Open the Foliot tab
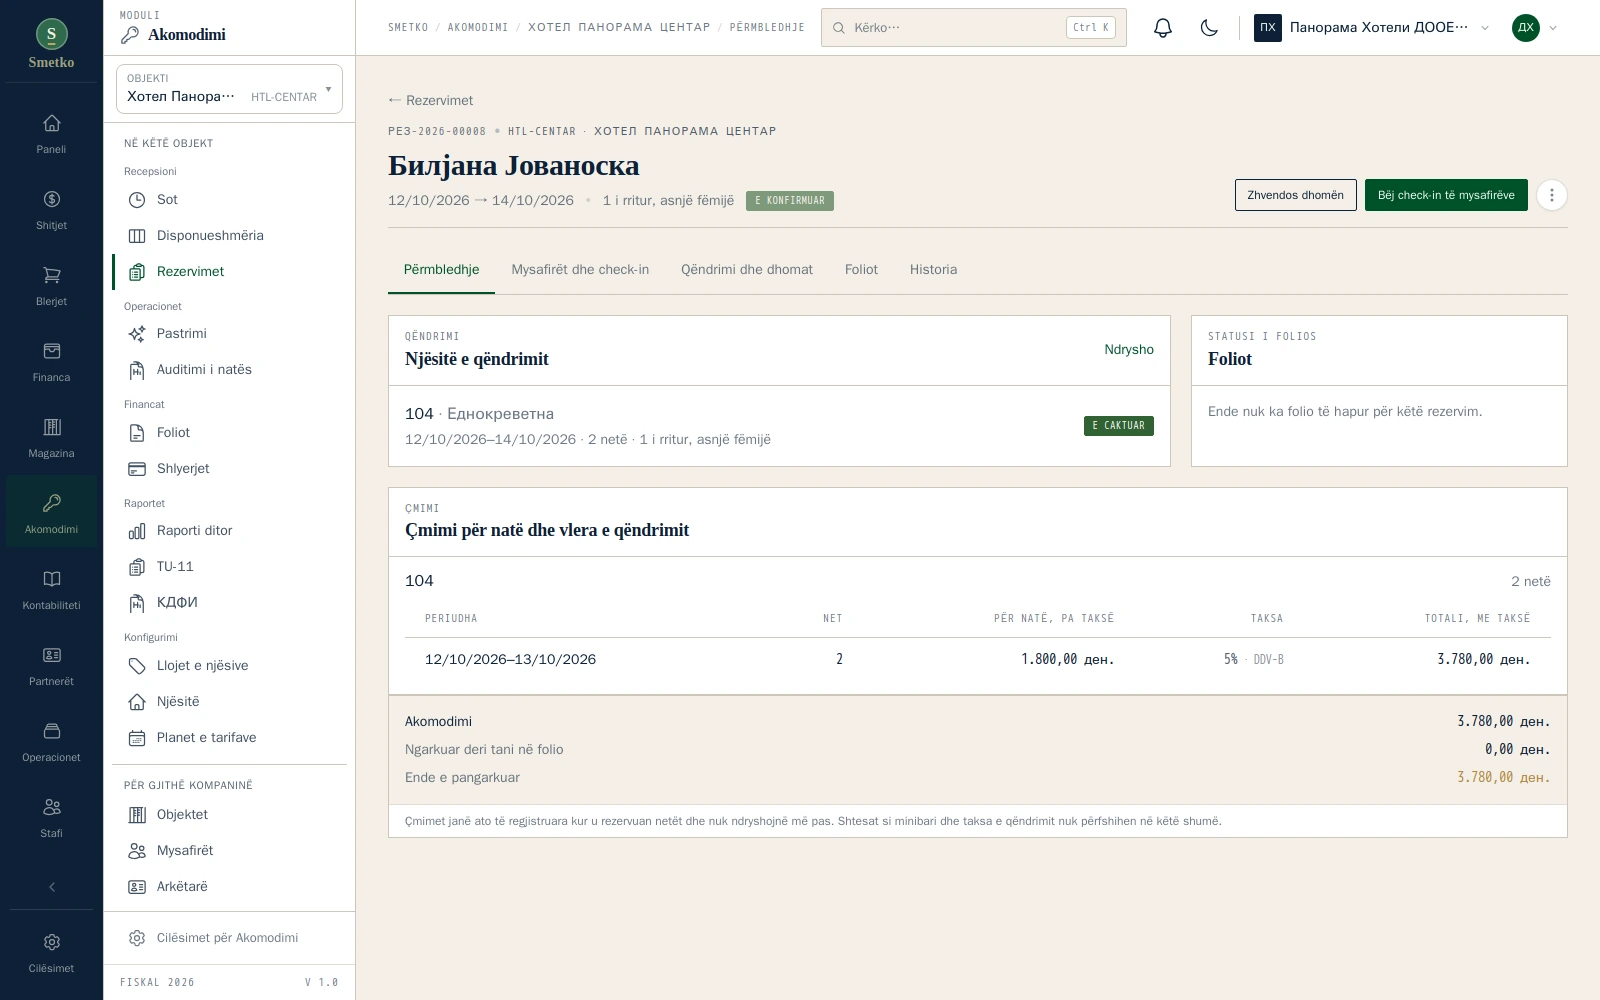 861,270
